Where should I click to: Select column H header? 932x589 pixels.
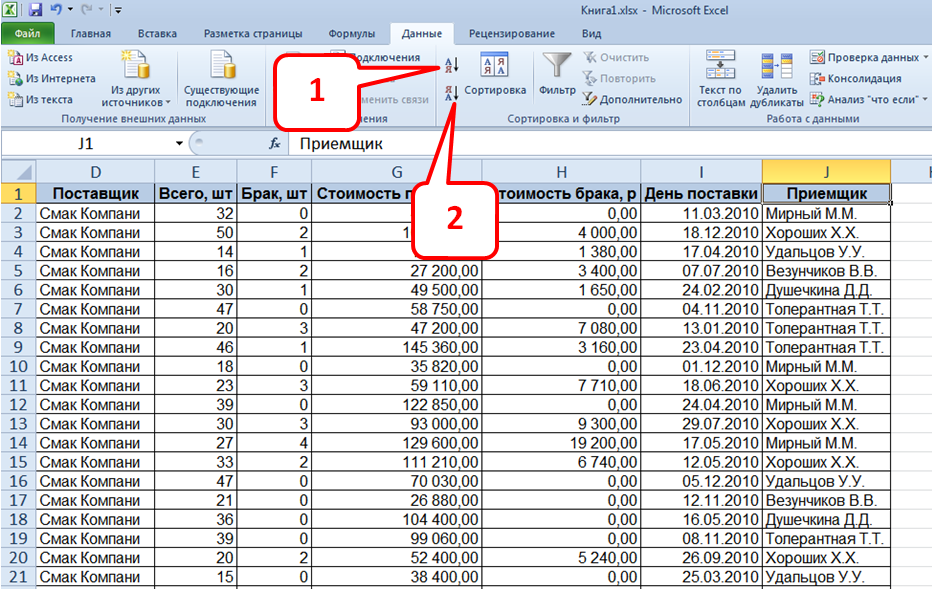click(x=560, y=171)
